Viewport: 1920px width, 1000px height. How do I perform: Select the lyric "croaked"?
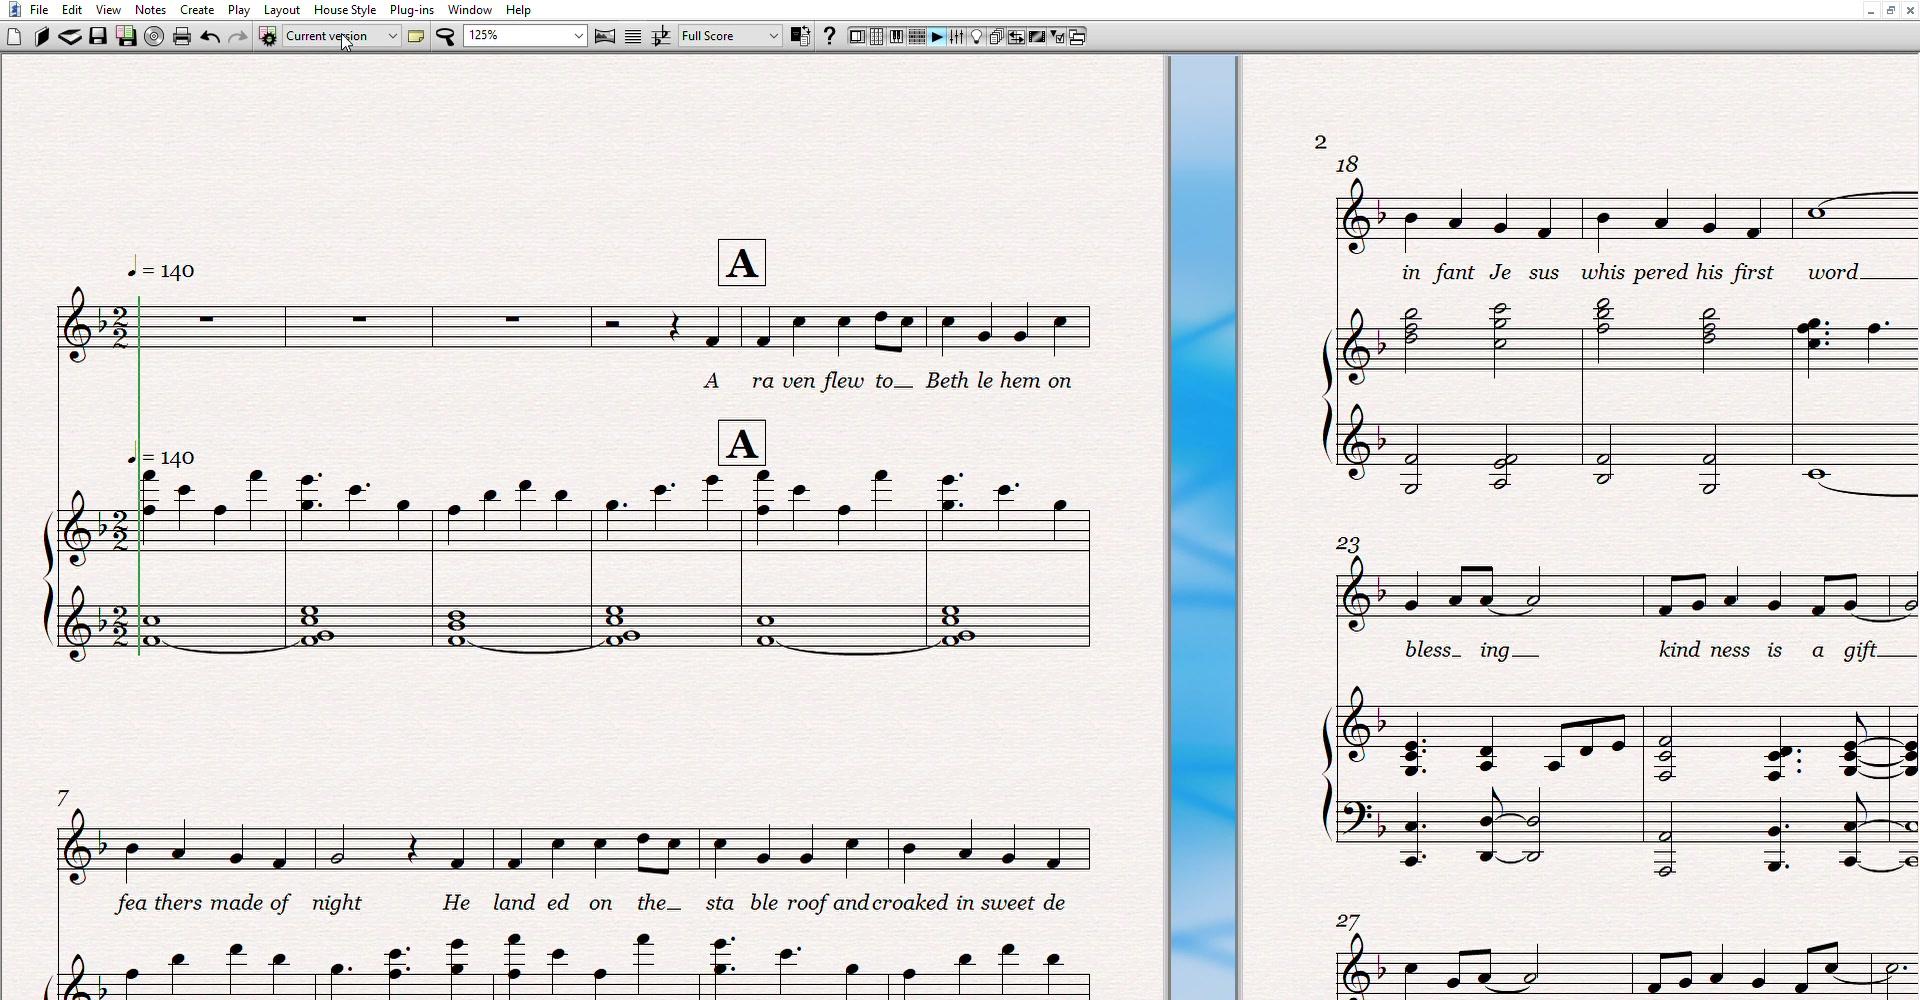tap(910, 903)
